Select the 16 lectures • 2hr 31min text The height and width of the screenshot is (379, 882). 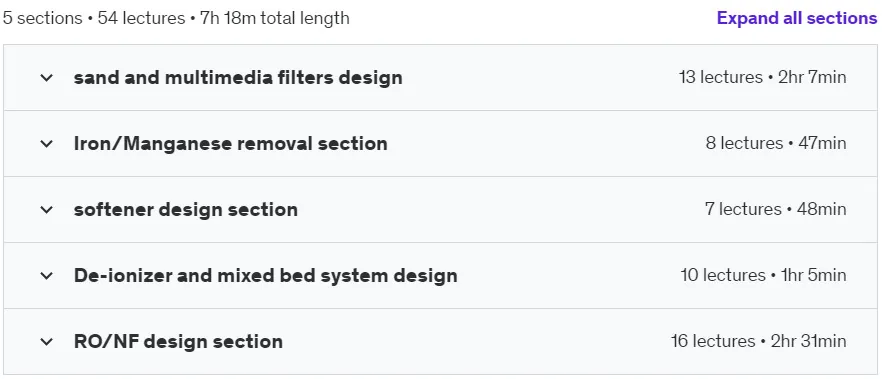tap(758, 341)
